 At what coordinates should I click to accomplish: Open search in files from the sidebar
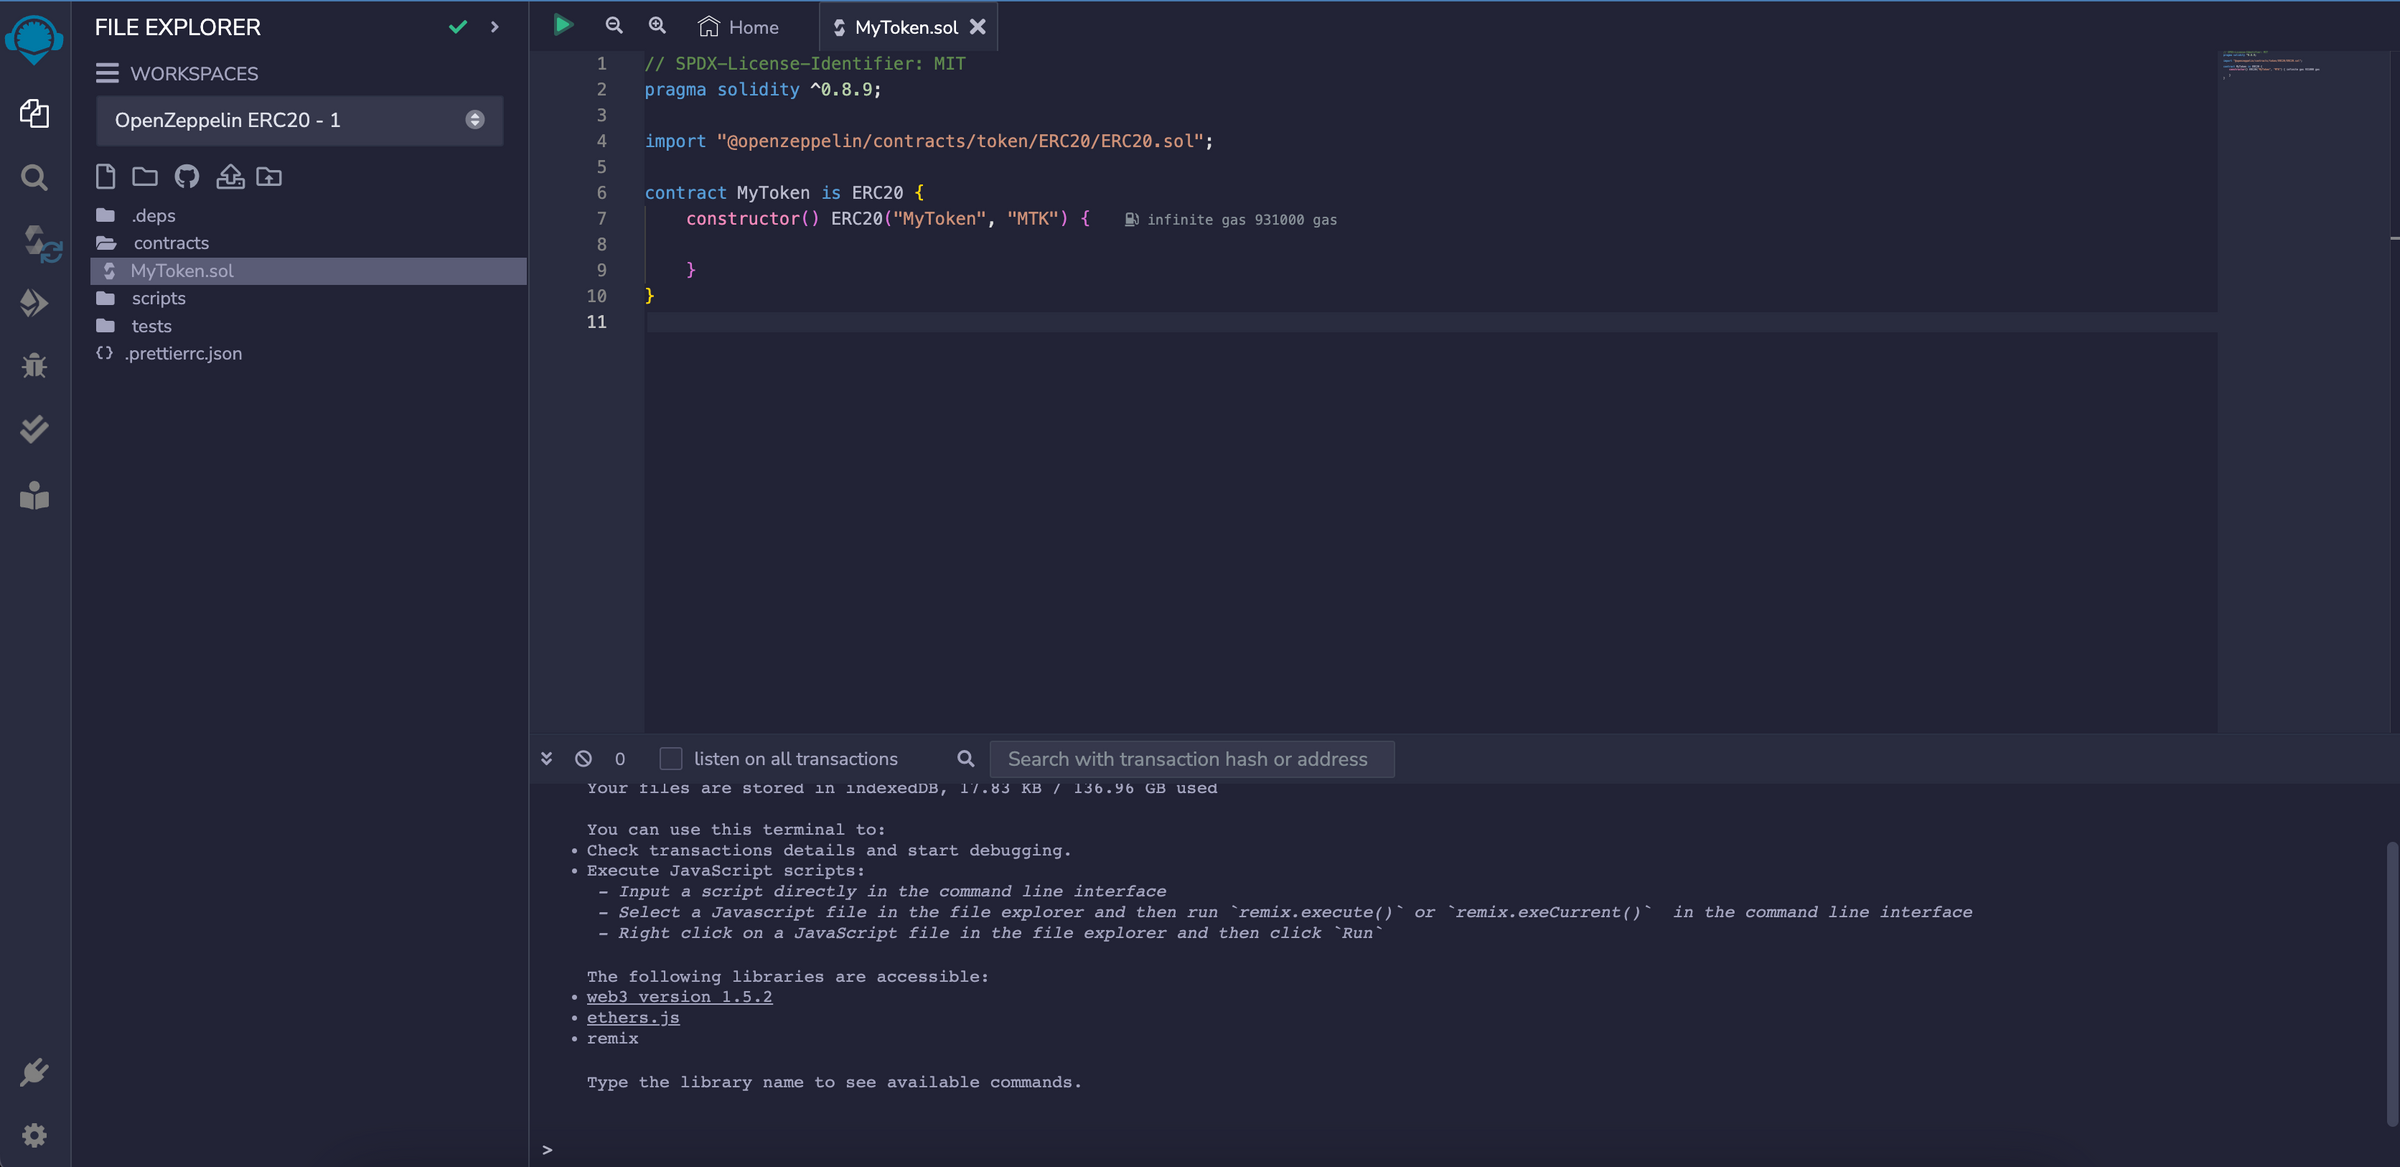coord(34,177)
